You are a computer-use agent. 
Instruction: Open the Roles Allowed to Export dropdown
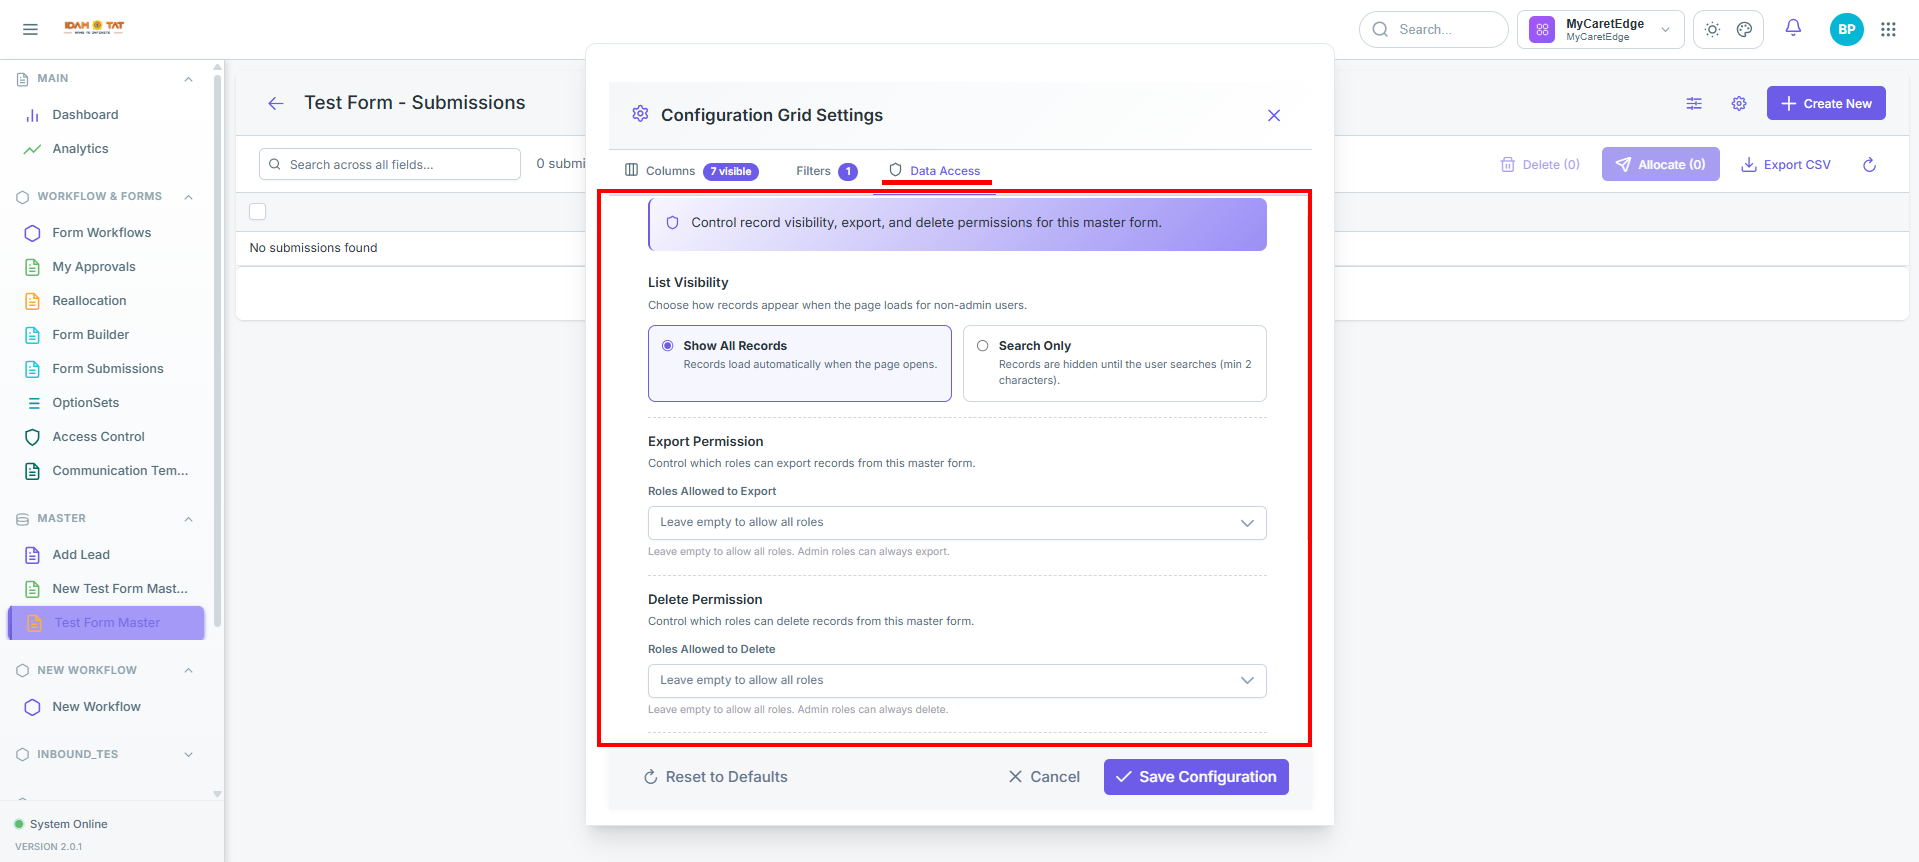[957, 523]
